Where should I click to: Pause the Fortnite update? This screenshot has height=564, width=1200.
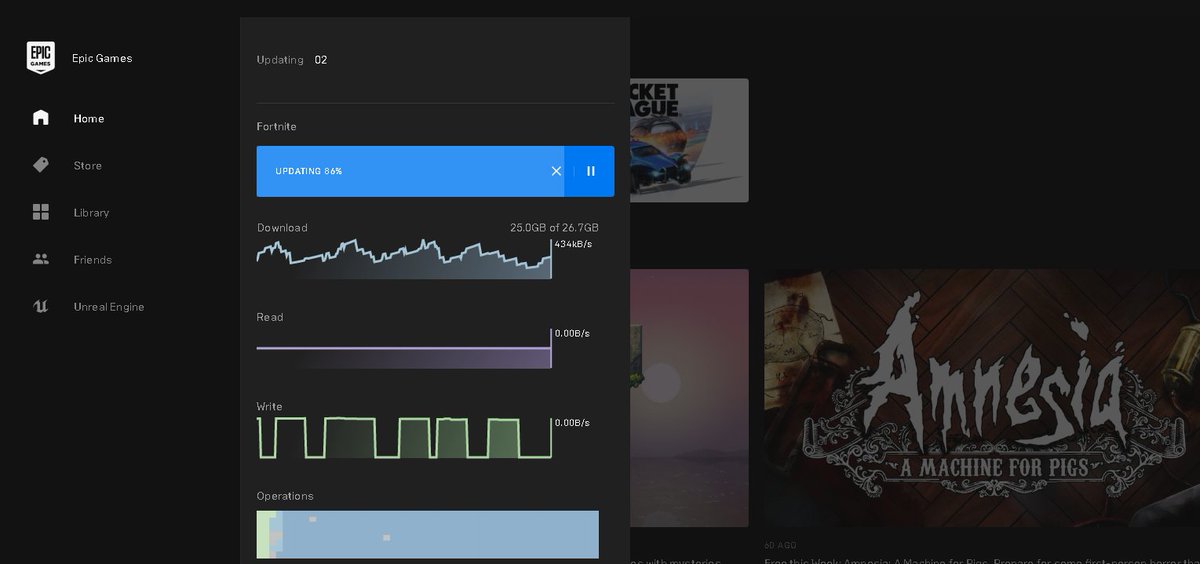(x=591, y=171)
